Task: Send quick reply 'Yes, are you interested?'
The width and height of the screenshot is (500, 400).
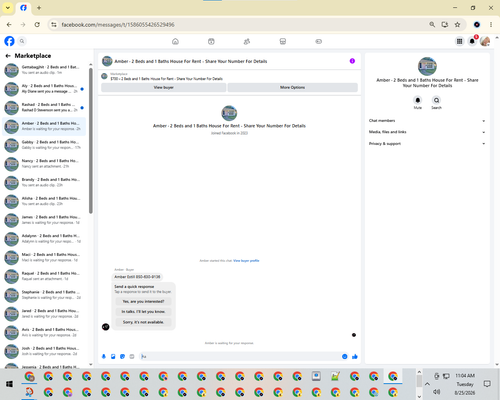Action: (143, 301)
